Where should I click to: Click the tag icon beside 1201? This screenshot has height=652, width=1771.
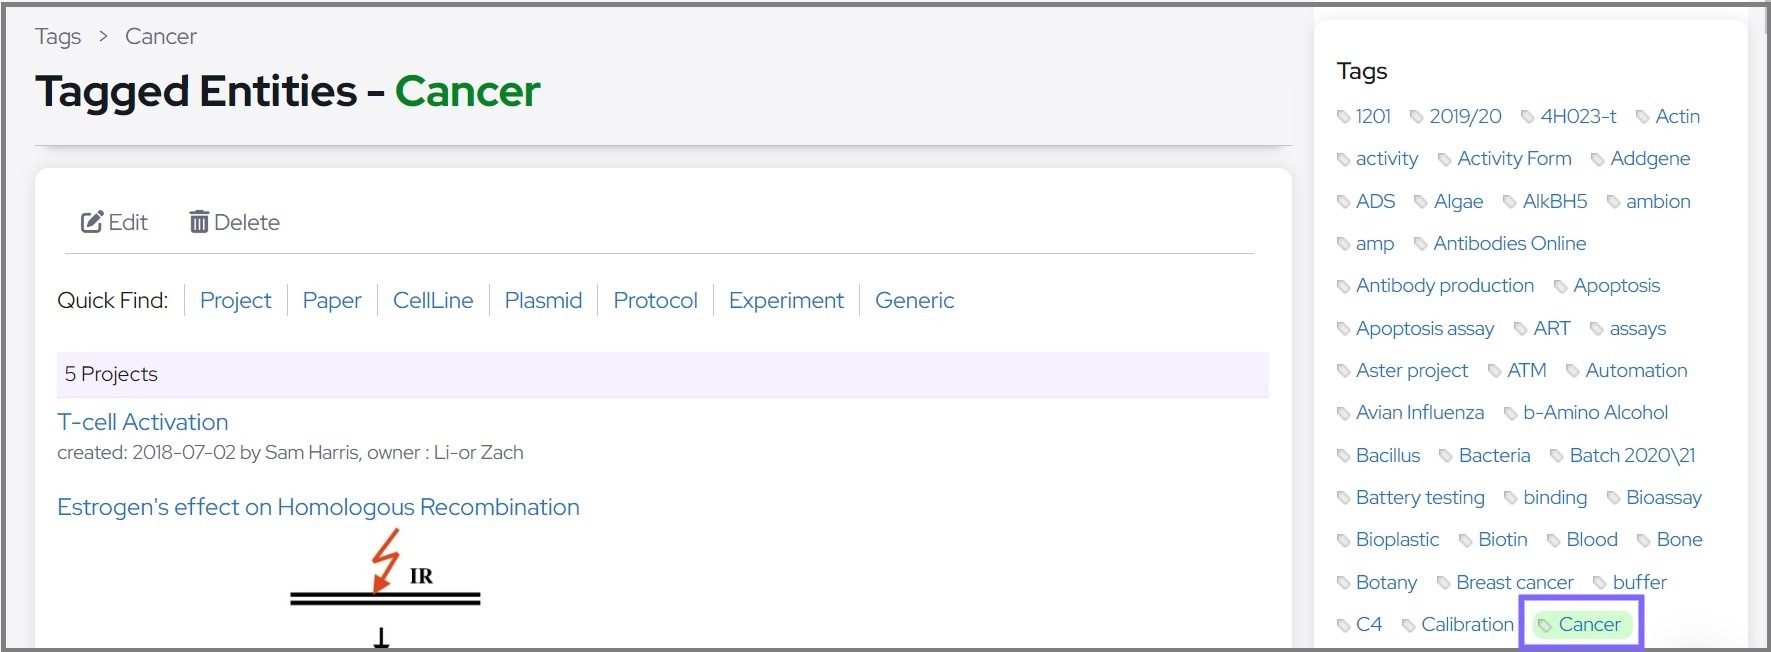(x=1343, y=117)
